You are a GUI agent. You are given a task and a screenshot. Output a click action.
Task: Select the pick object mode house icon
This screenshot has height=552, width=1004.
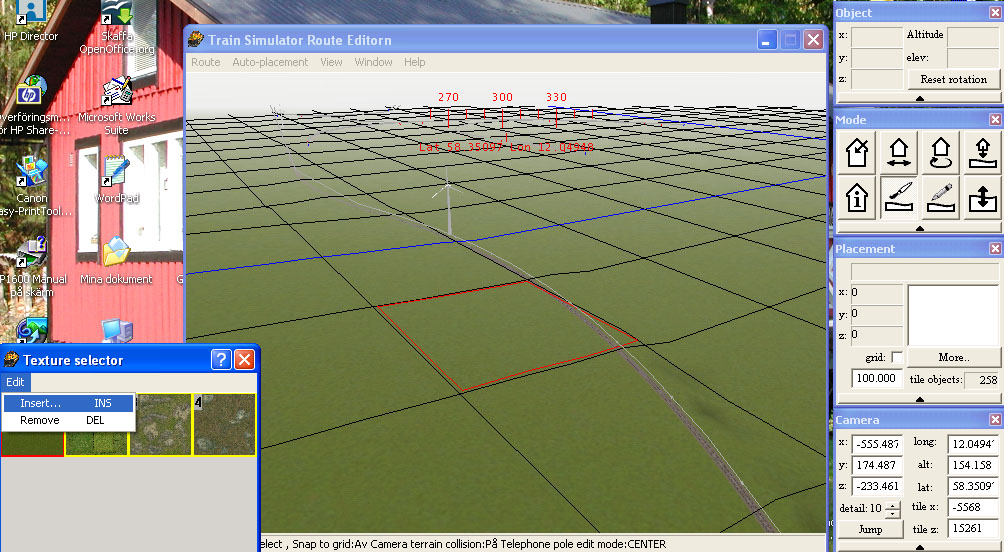pos(857,152)
